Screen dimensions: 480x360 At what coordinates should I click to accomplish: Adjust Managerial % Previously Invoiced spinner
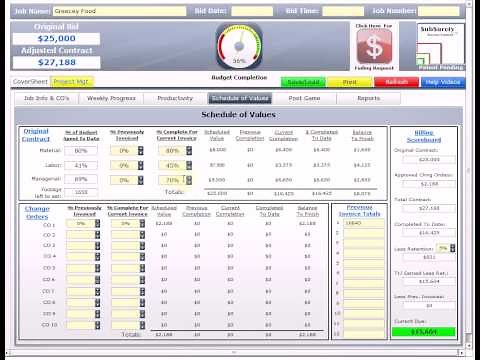click(x=141, y=180)
